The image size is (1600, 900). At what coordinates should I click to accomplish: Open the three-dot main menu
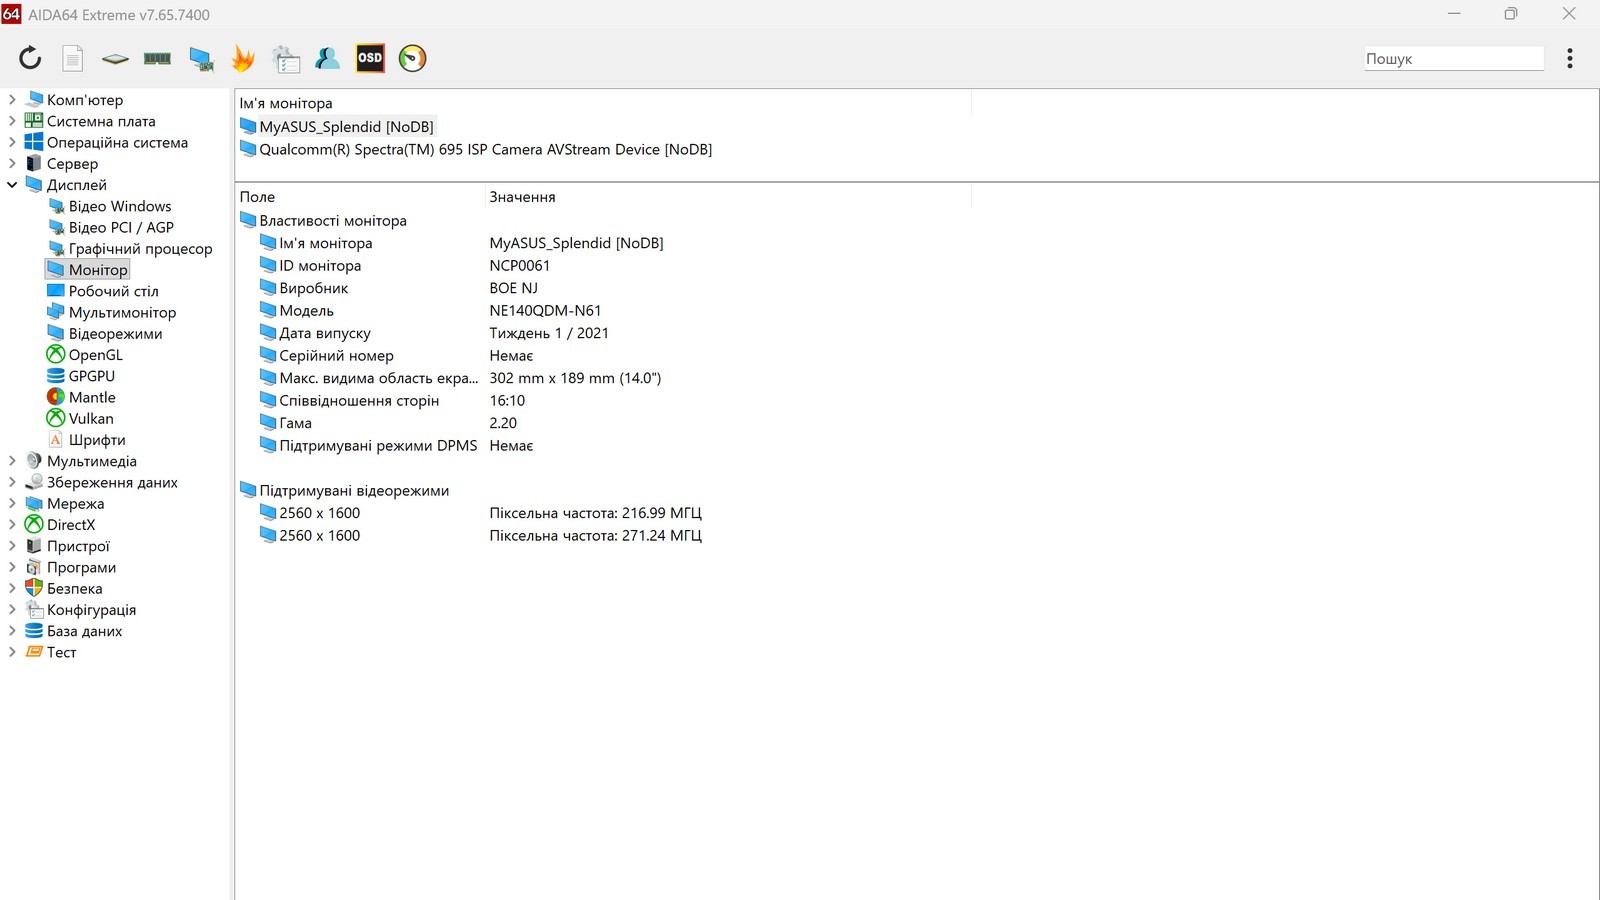tap(1570, 58)
